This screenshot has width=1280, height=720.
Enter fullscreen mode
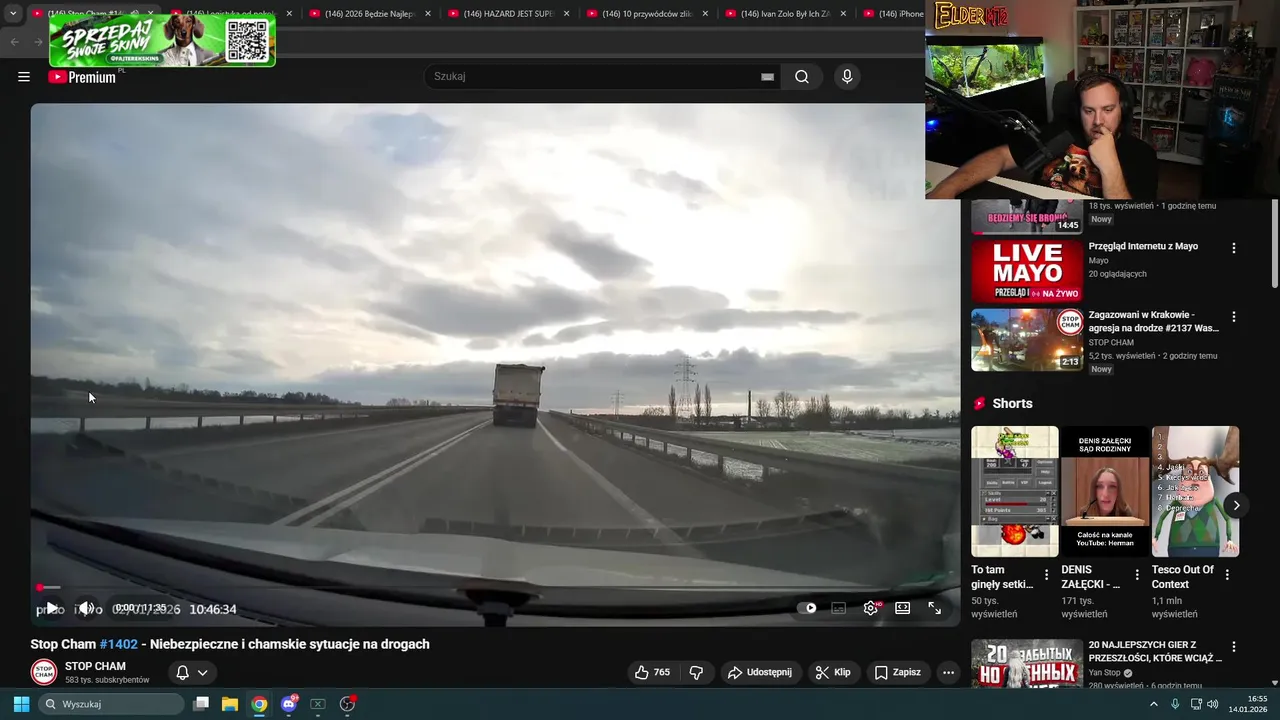click(x=935, y=608)
